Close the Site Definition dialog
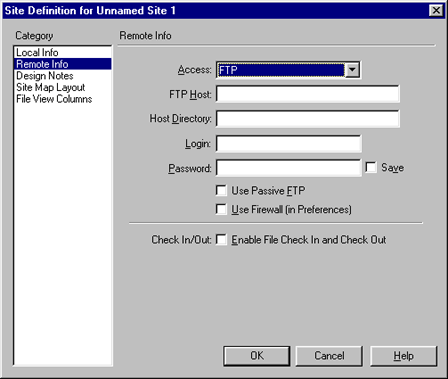Viewport: 448px width, 379px height. [436, 10]
